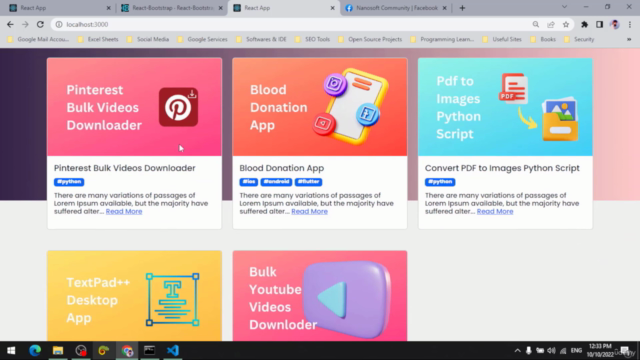Open a new browser tab
Screen dimensions: 640x360
tap(462, 8)
